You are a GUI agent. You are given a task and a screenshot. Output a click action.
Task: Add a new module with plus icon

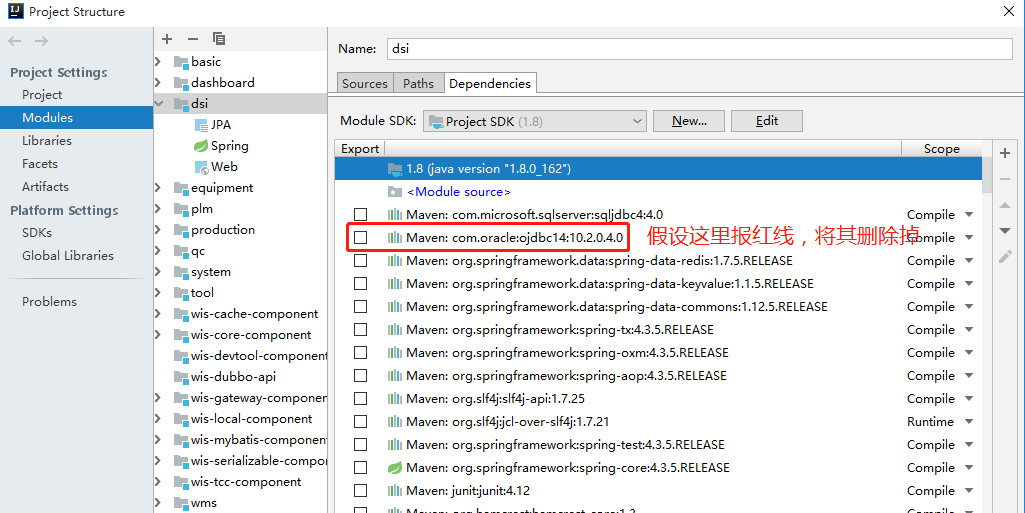(x=167, y=39)
